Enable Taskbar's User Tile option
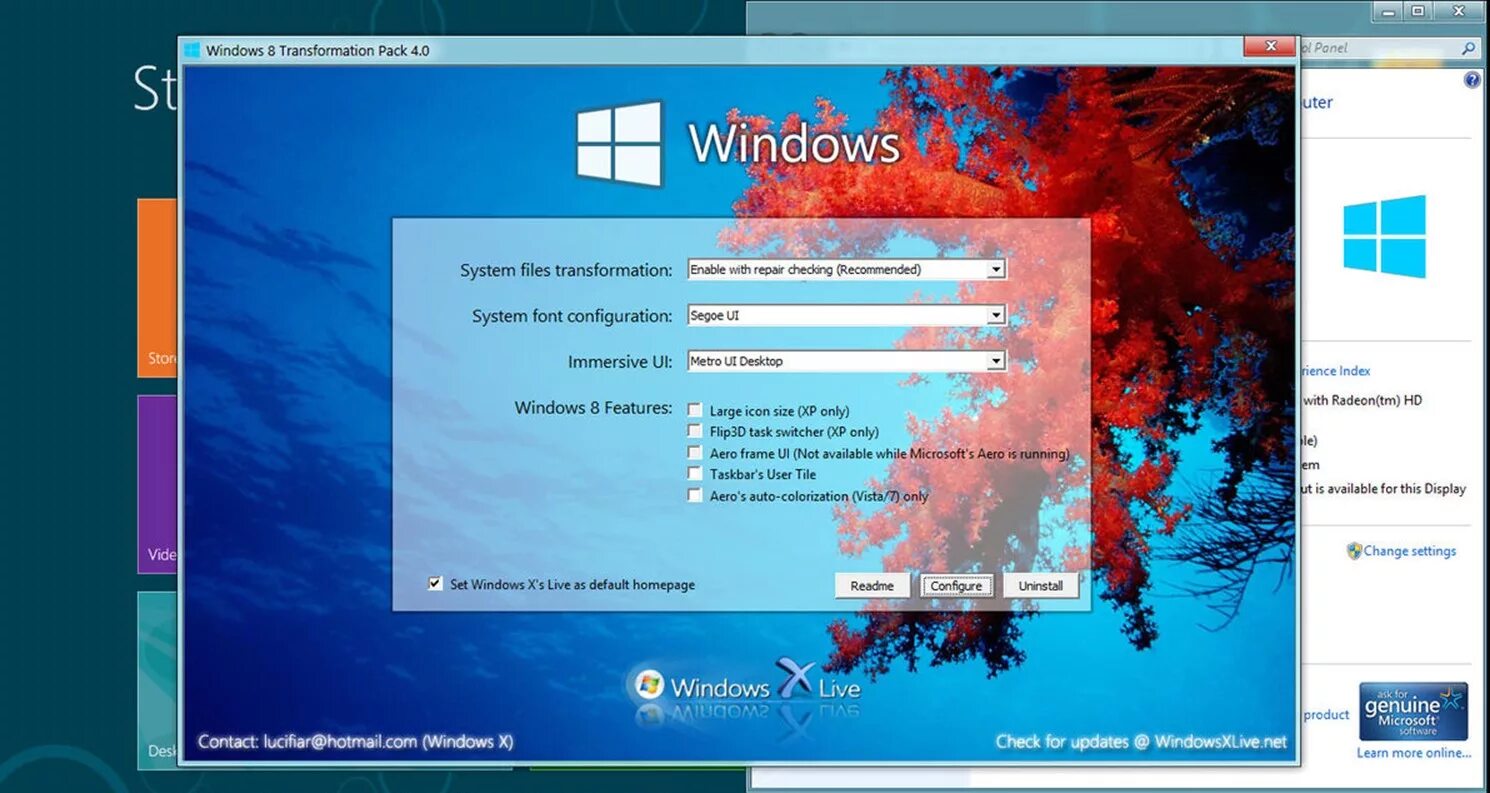1490x793 pixels. tap(695, 474)
